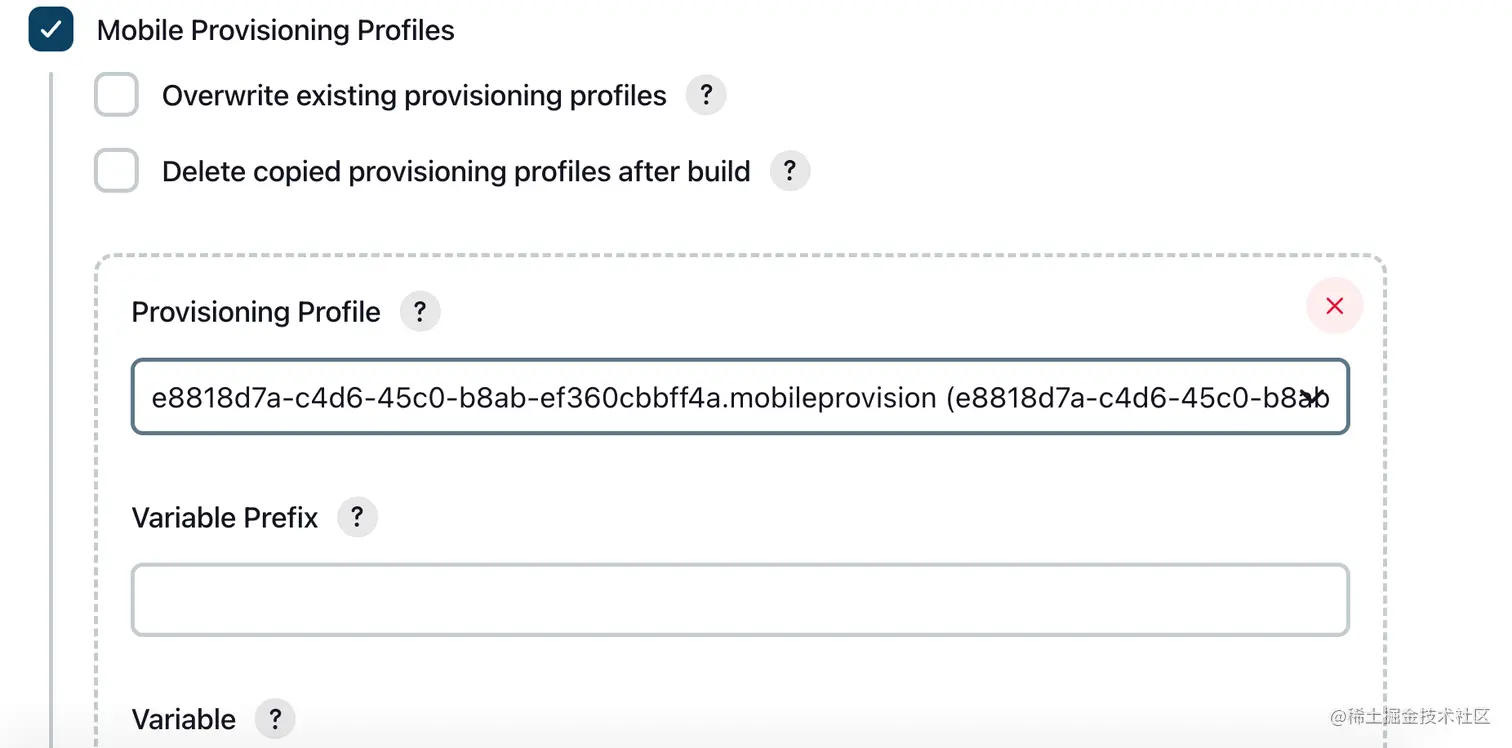The width and height of the screenshot is (1512, 748).
Task: Click the chevron arrow in profile select
Action: pos(1317,397)
